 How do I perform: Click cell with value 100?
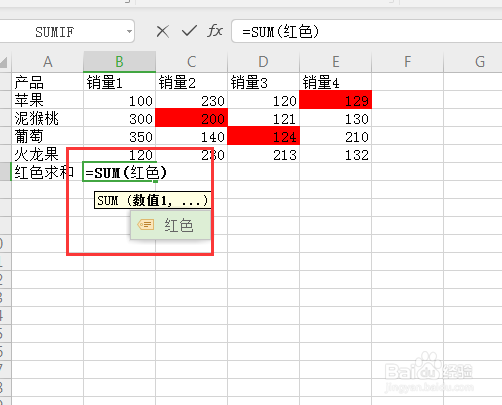119,100
